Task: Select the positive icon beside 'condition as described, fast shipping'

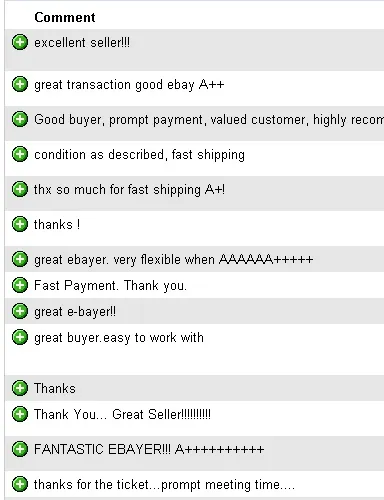Action: click(x=20, y=154)
